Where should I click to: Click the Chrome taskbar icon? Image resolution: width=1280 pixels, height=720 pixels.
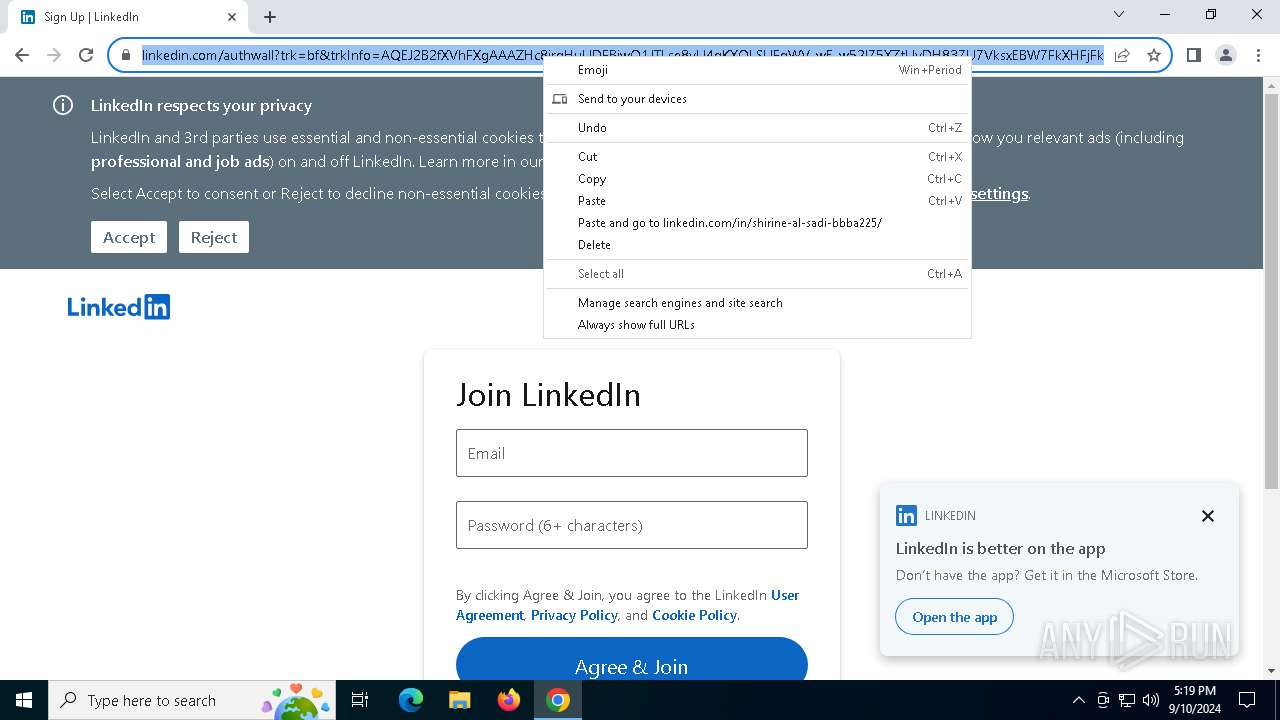(558, 700)
